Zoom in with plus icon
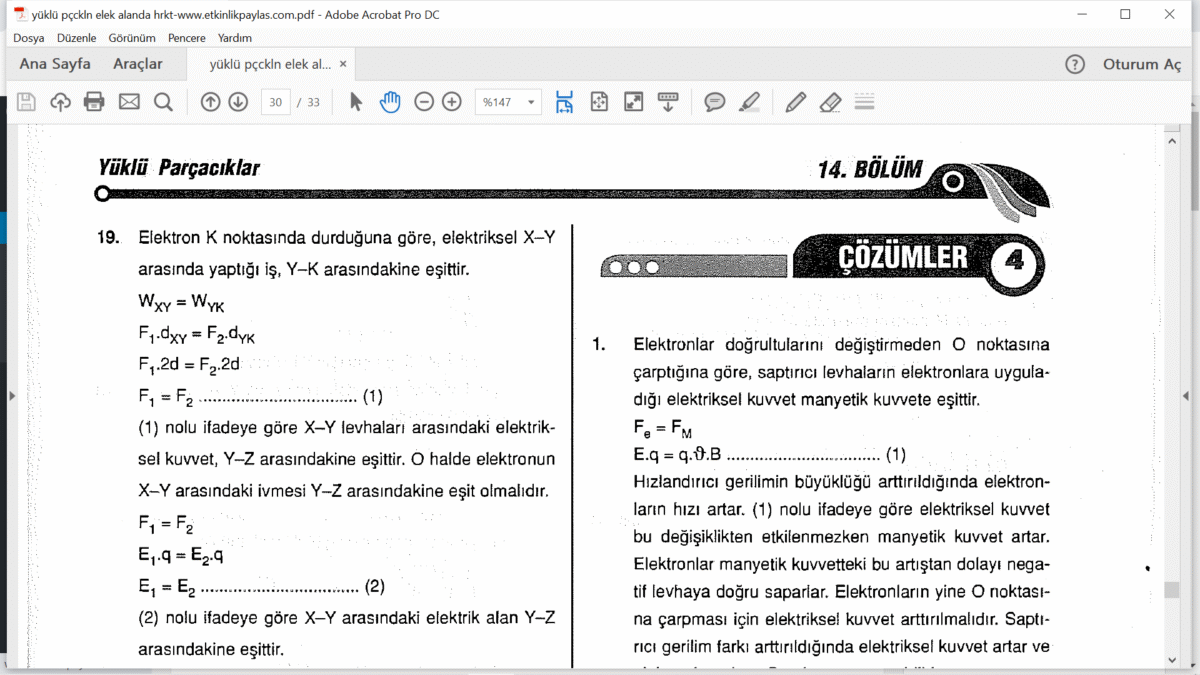 click(x=452, y=102)
